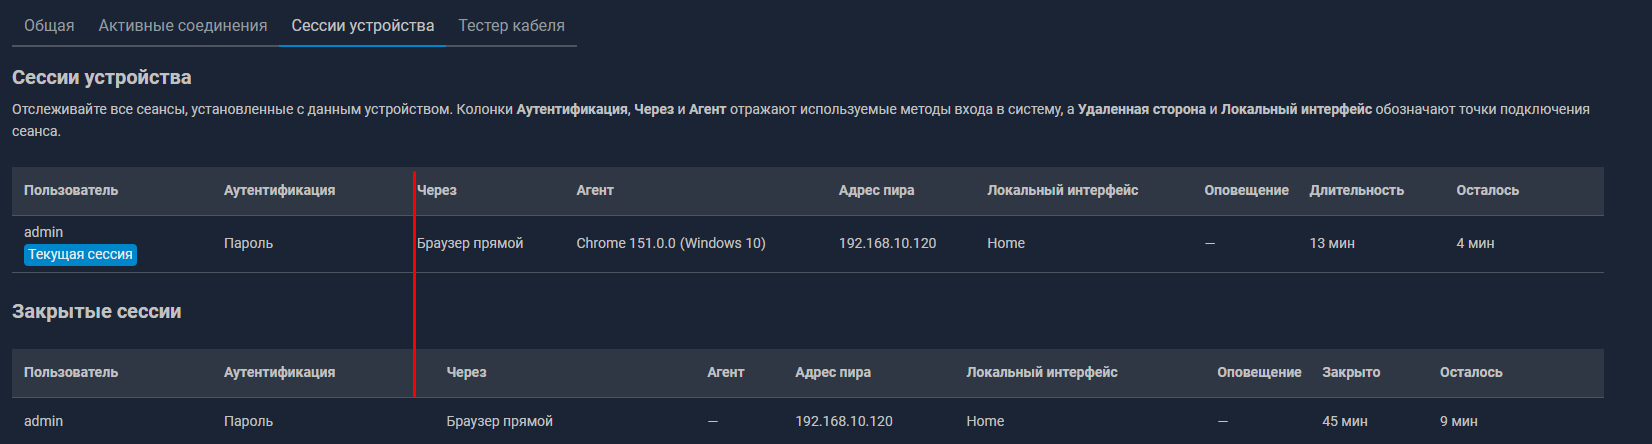The height and width of the screenshot is (444, 1652).
Task: Click the Аутентификация header in active sessions table
Action: (279, 190)
